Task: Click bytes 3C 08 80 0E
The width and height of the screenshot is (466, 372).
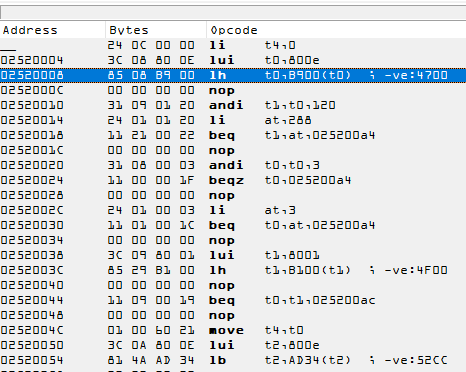Action: point(151,60)
